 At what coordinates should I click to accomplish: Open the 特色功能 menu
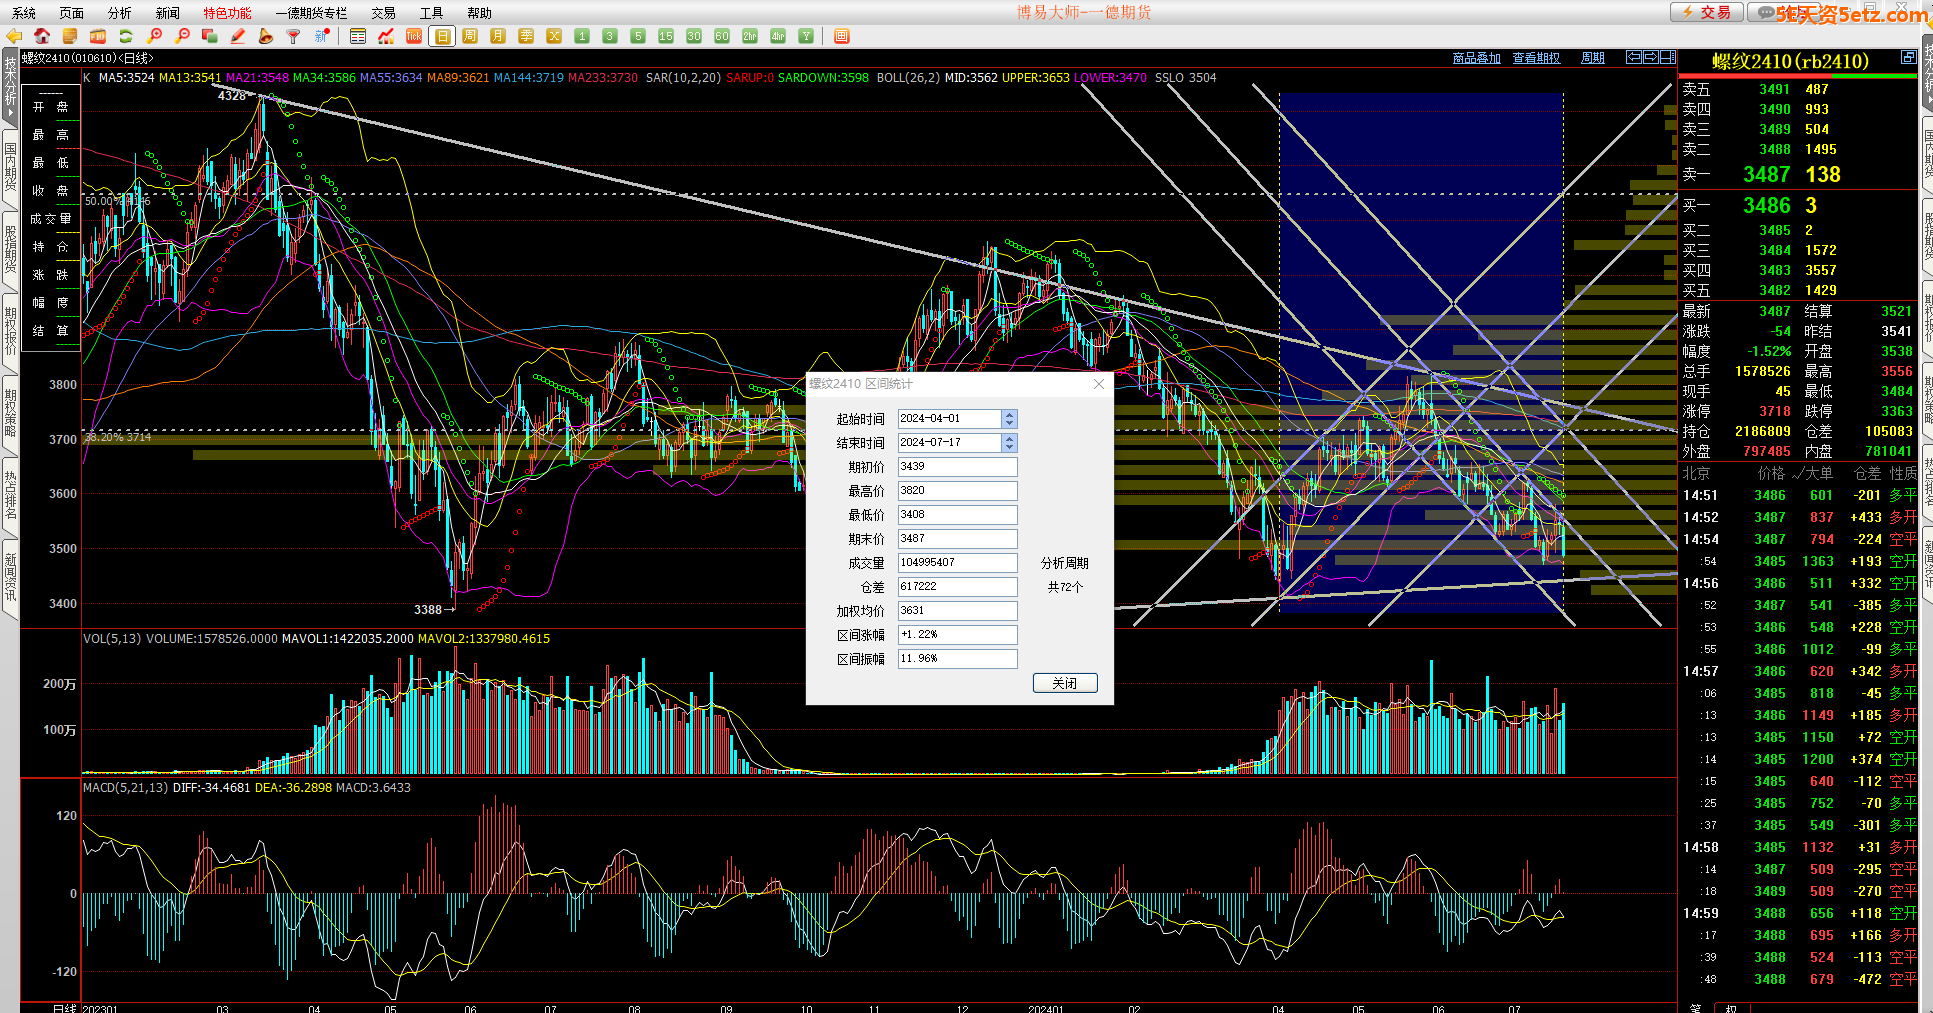(228, 13)
